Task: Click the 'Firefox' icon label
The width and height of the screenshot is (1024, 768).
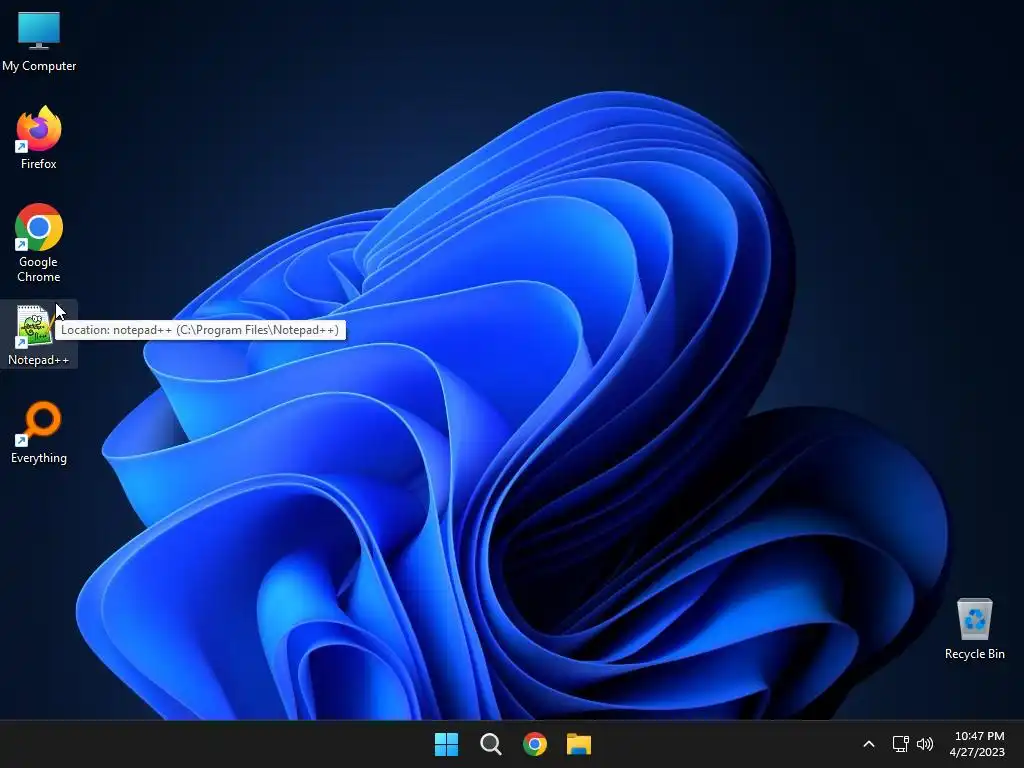Action: pos(39,164)
